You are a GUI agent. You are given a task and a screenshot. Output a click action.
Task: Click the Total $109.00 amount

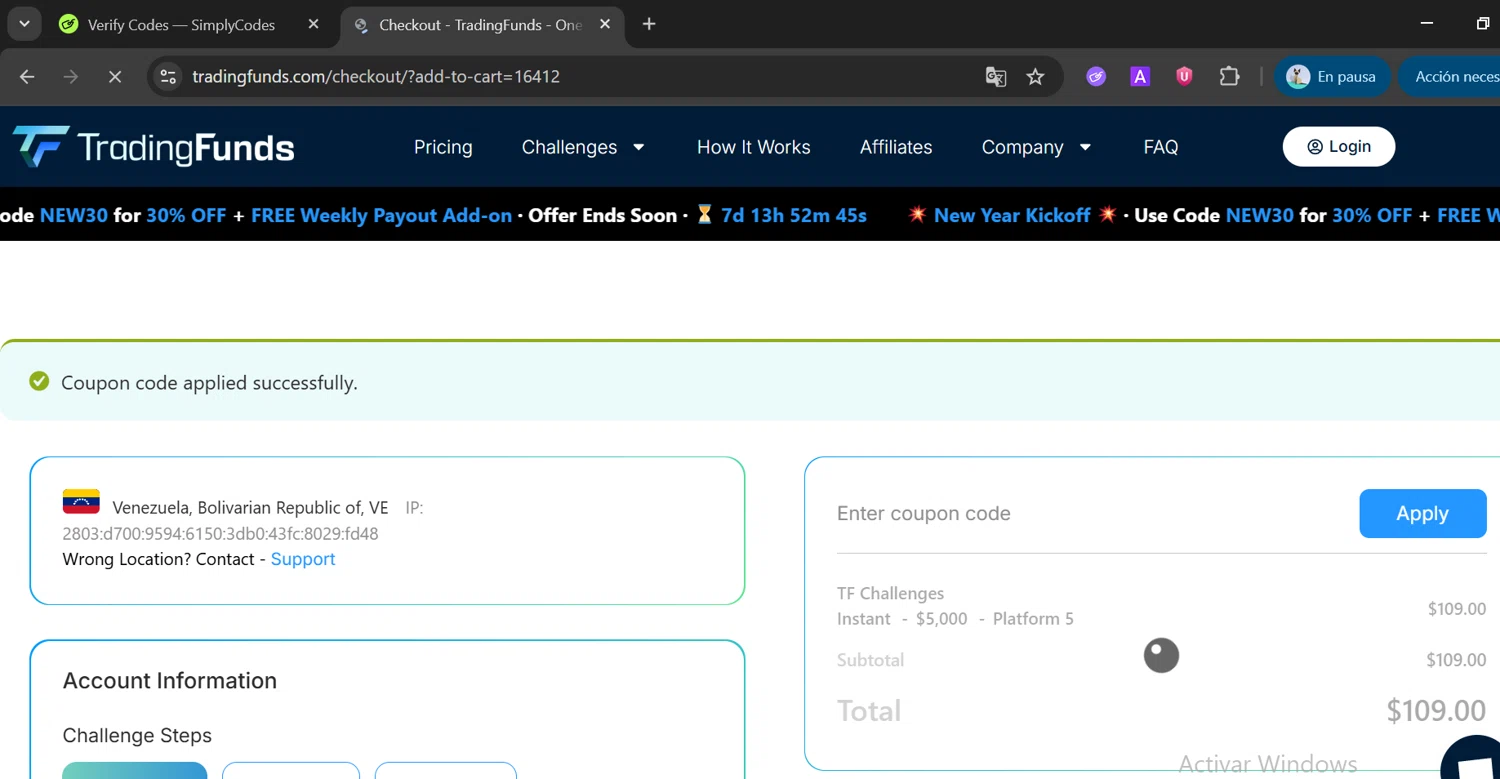(1436, 711)
